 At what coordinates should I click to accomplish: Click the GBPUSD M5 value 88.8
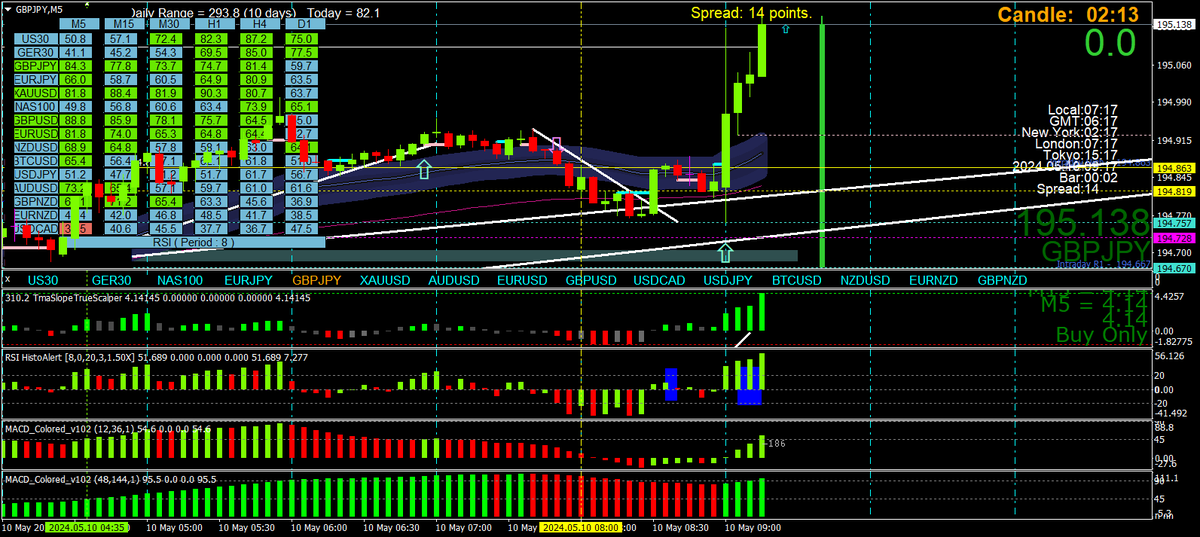click(x=78, y=120)
